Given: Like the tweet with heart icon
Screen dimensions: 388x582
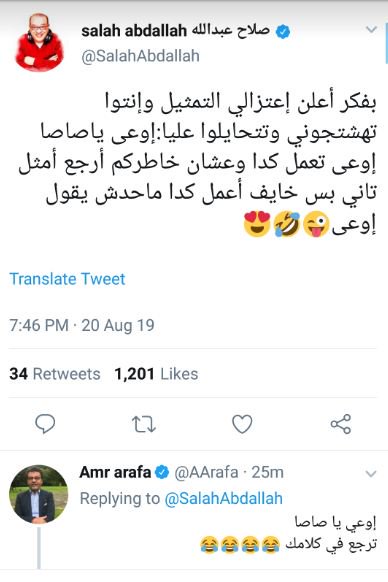Looking at the screenshot, I should click(242, 424).
